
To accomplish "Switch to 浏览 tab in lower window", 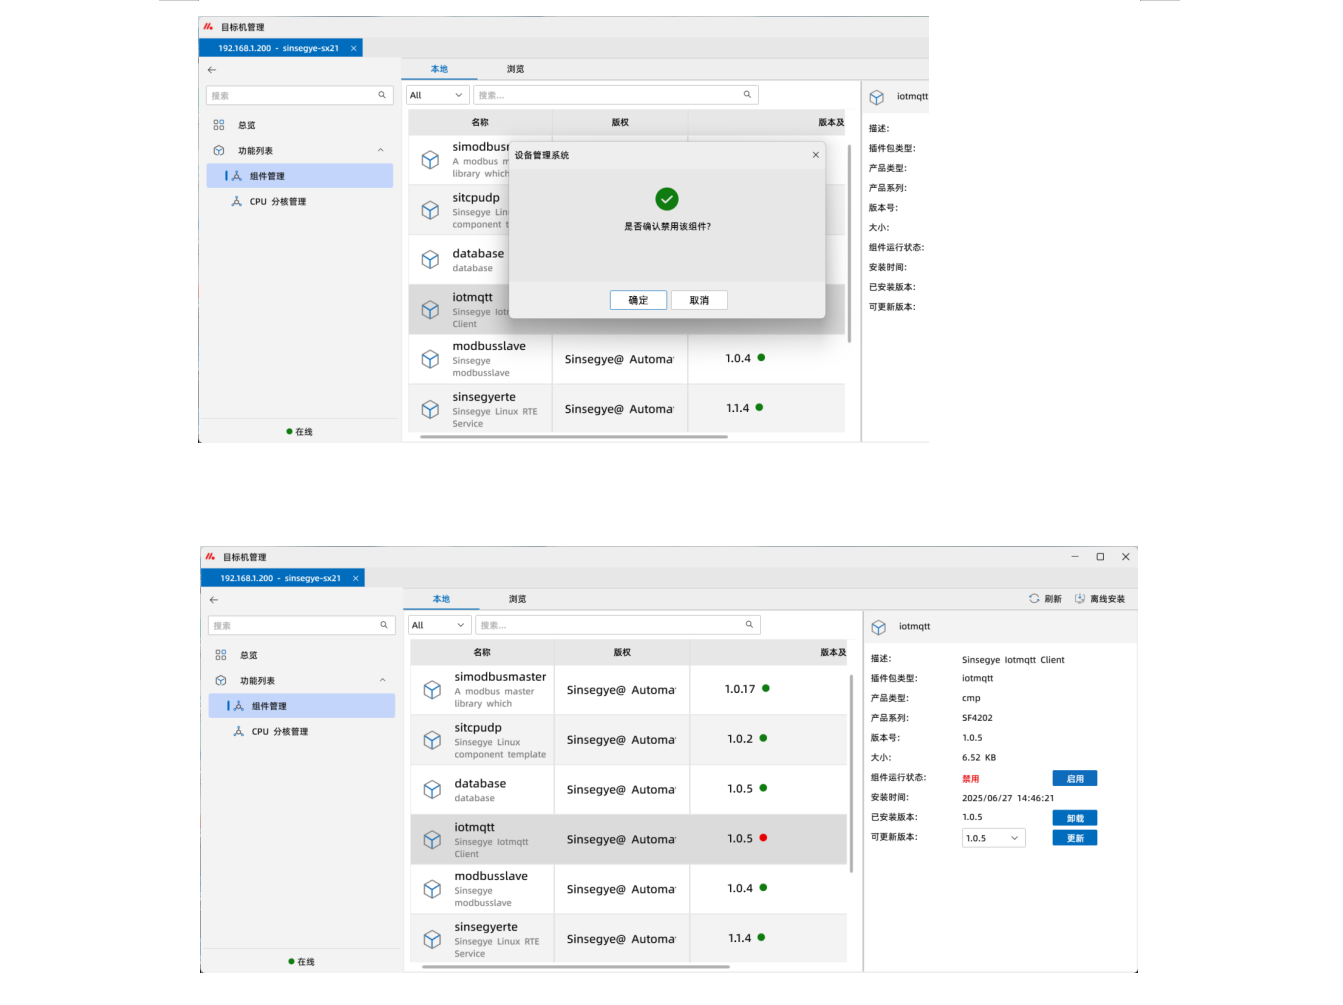I will click(517, 599).
